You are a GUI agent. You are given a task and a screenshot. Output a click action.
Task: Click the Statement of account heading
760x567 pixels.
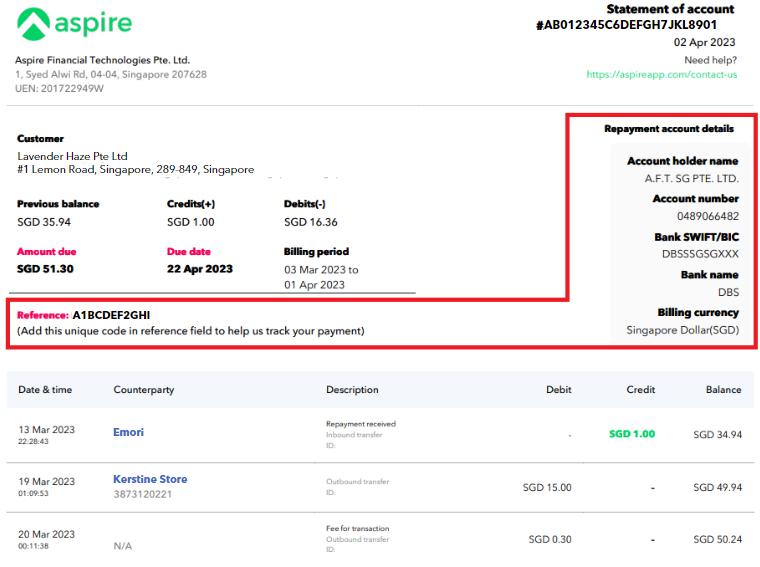click(670, 9)
